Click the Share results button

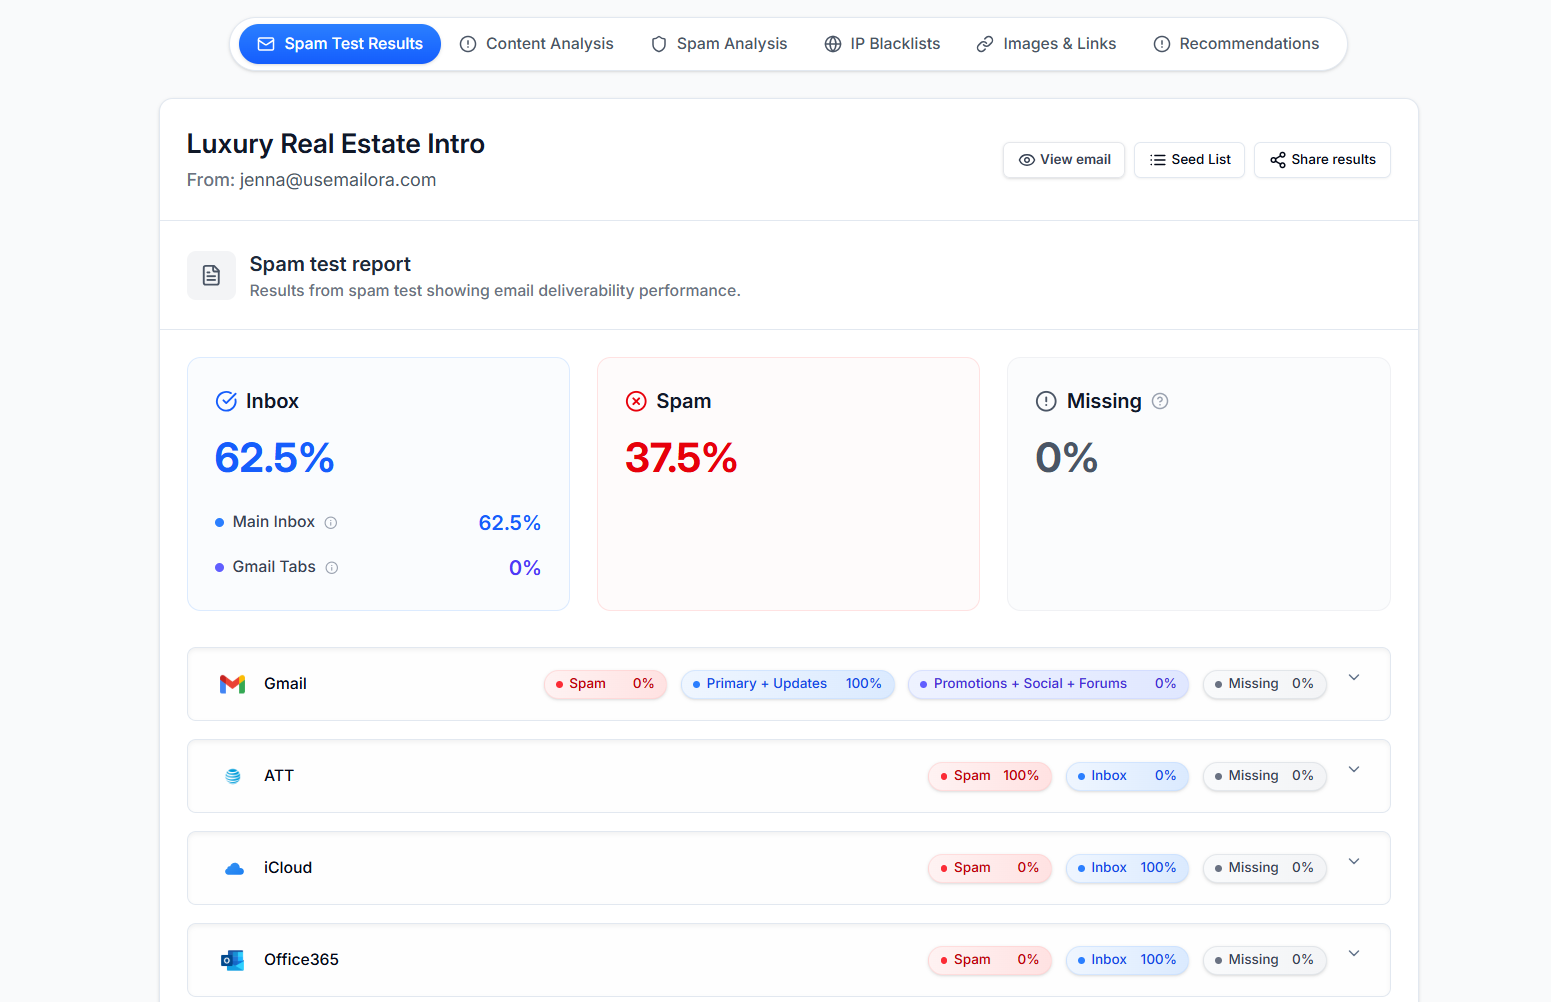pos(1322,160)
